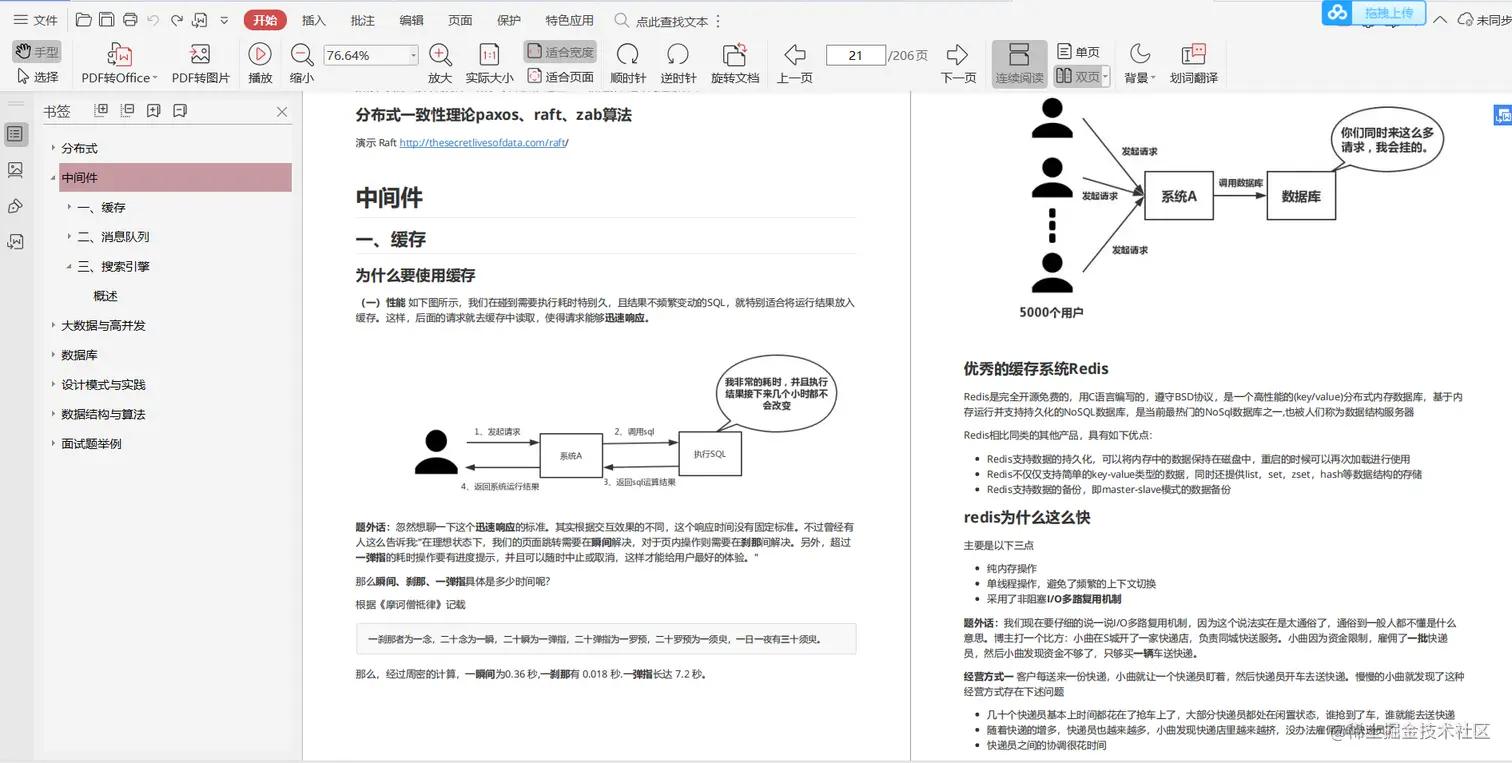
Task: Collapse the 三、搜索引擎 bookmark node
Action: coord(69,266)
